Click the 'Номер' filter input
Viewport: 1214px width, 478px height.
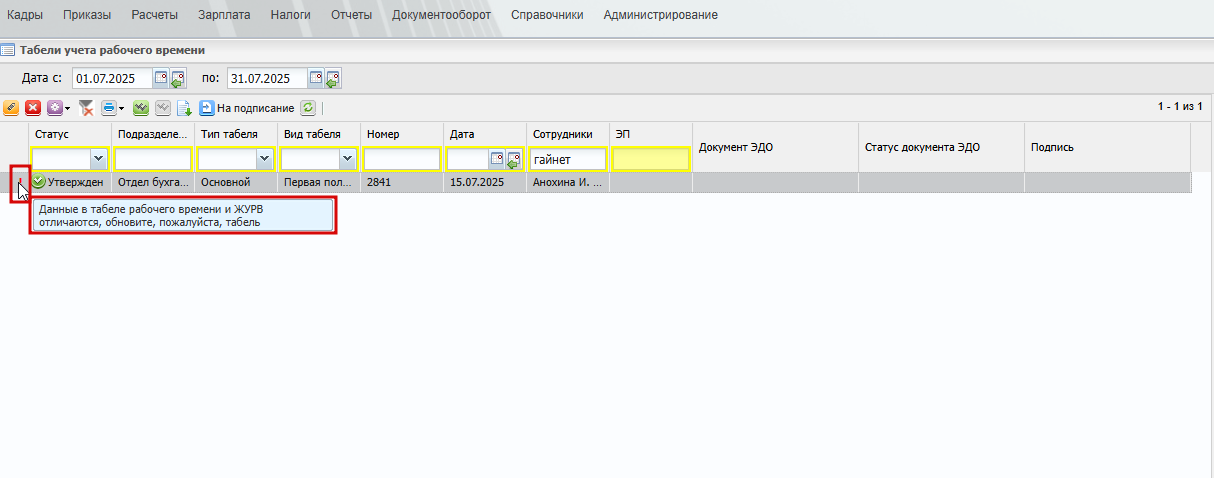pos(402,159)
